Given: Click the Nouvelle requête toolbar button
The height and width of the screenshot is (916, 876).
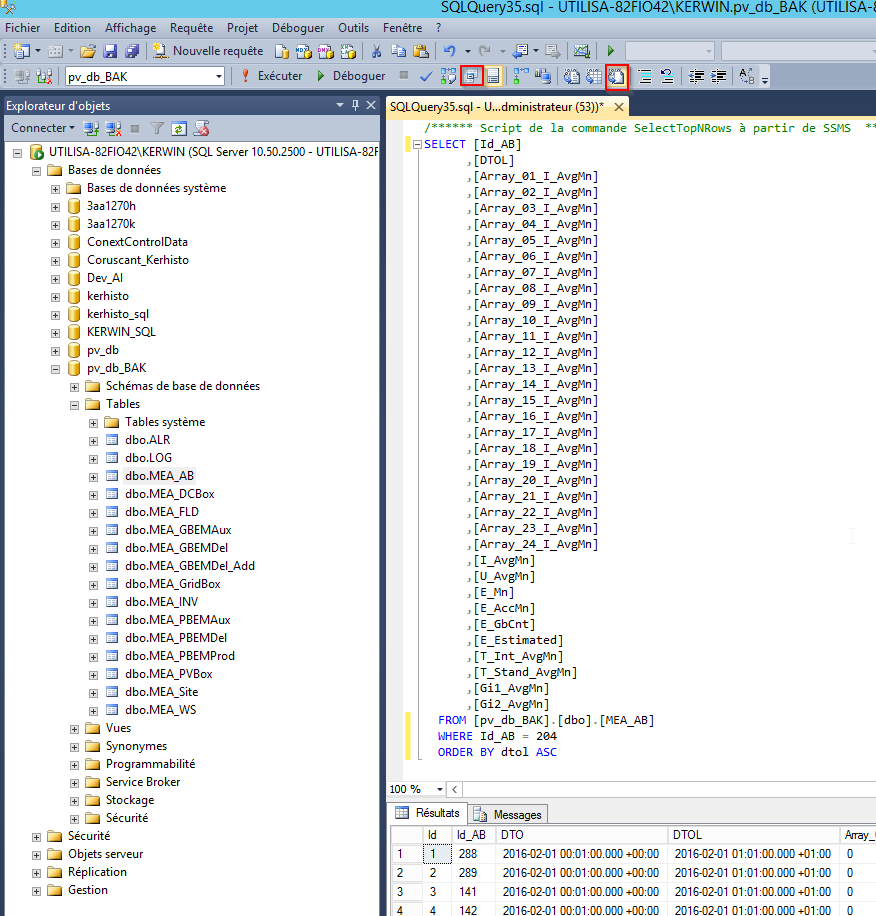Looking at the screenshot, I should tap(208, 51).
